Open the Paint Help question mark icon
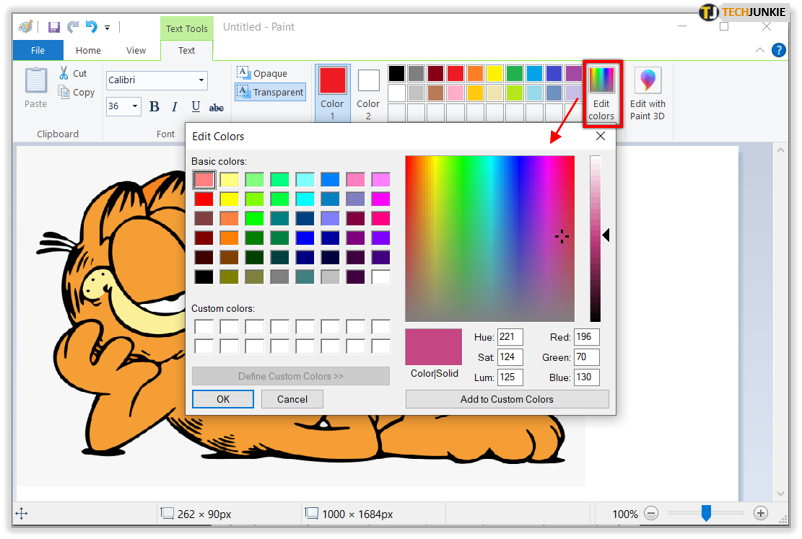 coord(778,50)
